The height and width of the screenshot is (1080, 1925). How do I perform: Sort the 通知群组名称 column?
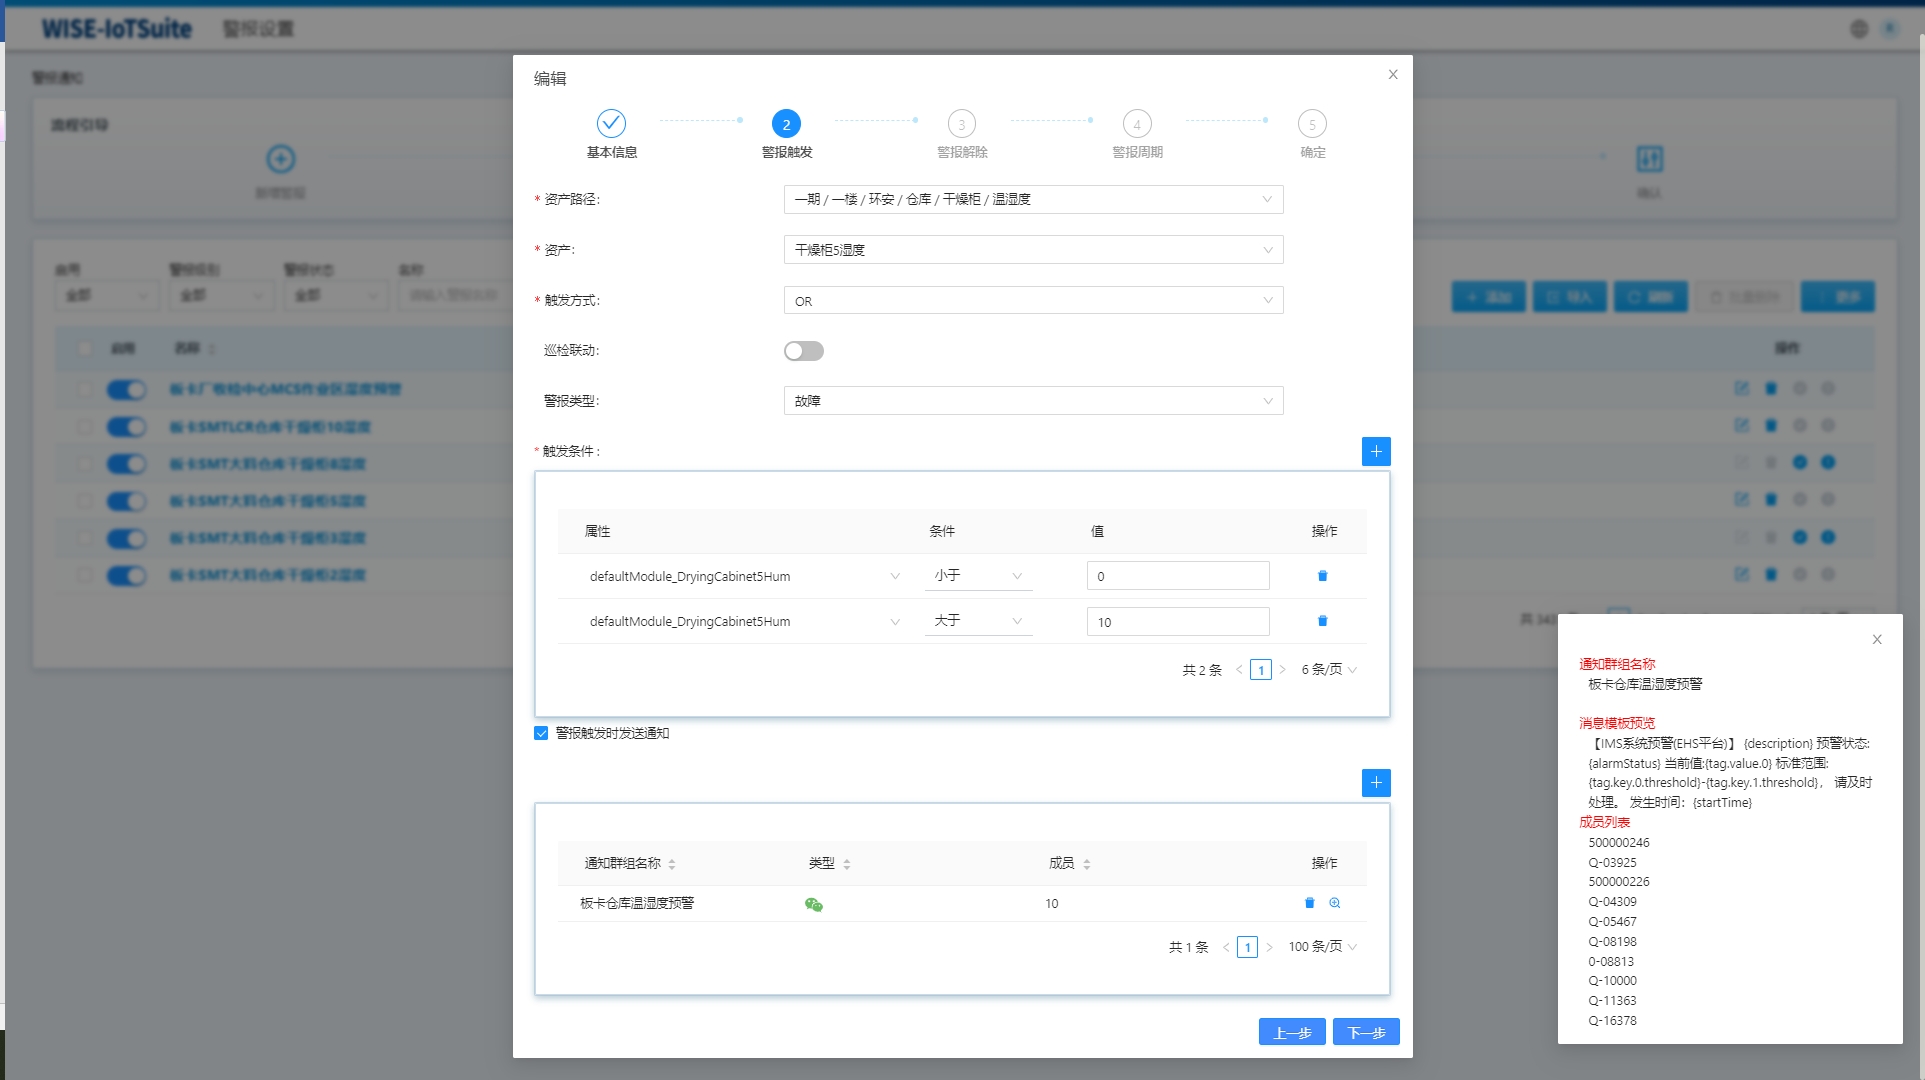click(672, 864)
